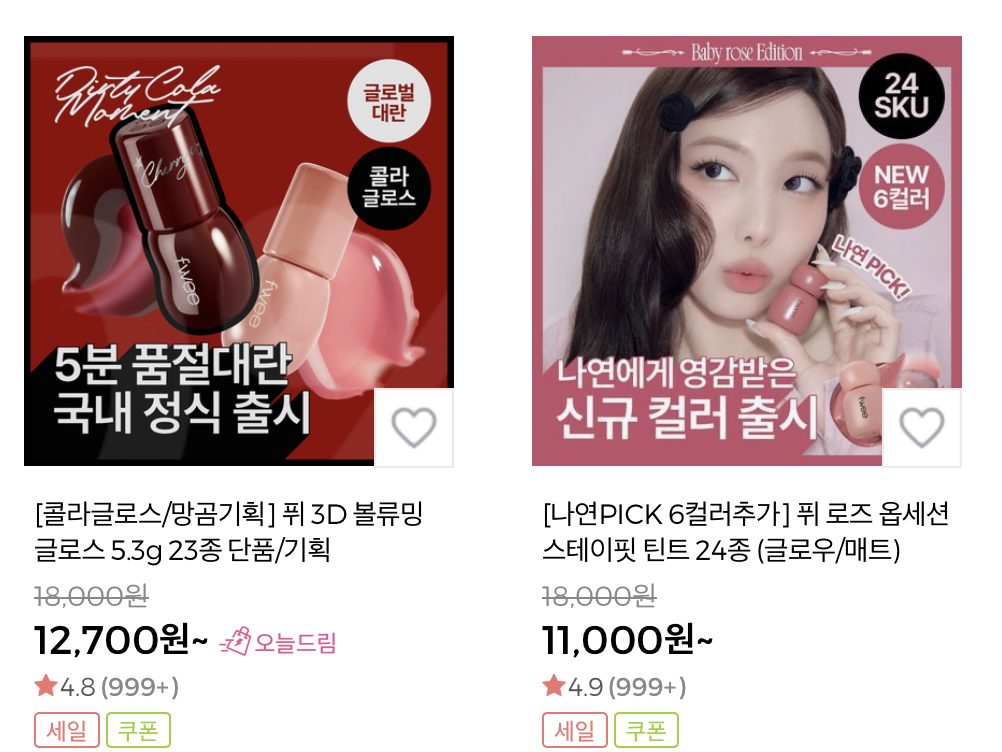Open the fwee 3D volumizing gloss thumbnail
The image size is (1002, 752).
[x=238, y=251]
